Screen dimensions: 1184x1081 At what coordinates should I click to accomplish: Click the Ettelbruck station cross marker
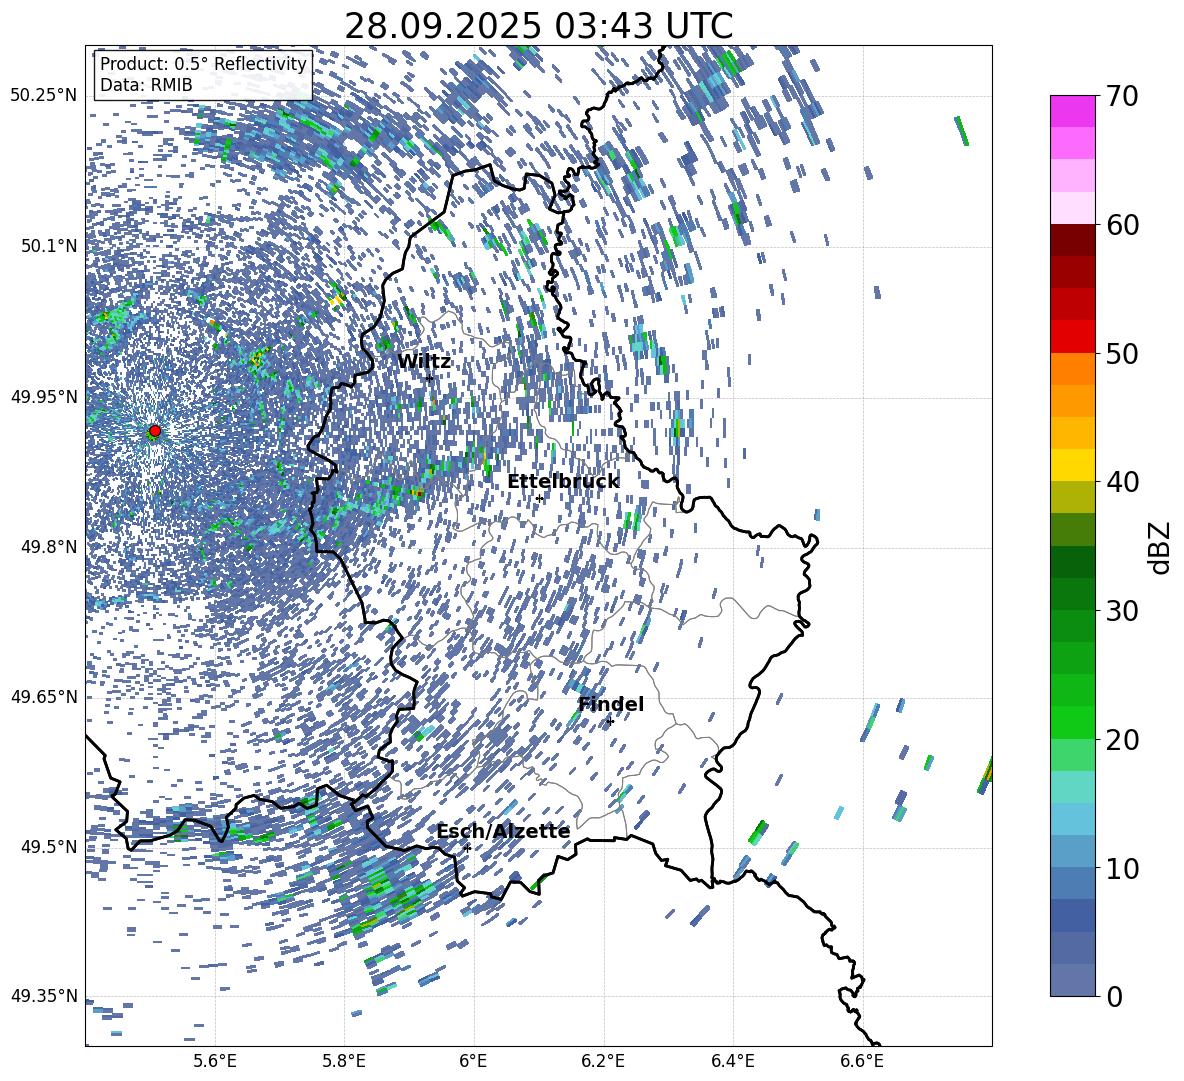pyautogui.click(x=539, y=498)
